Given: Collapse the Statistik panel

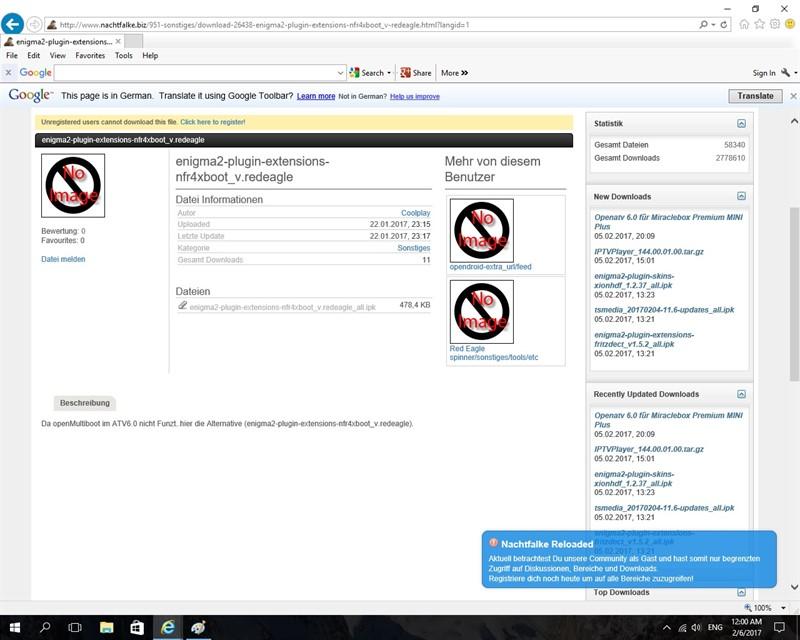Looking at the screenshot, I should [741, 124].
